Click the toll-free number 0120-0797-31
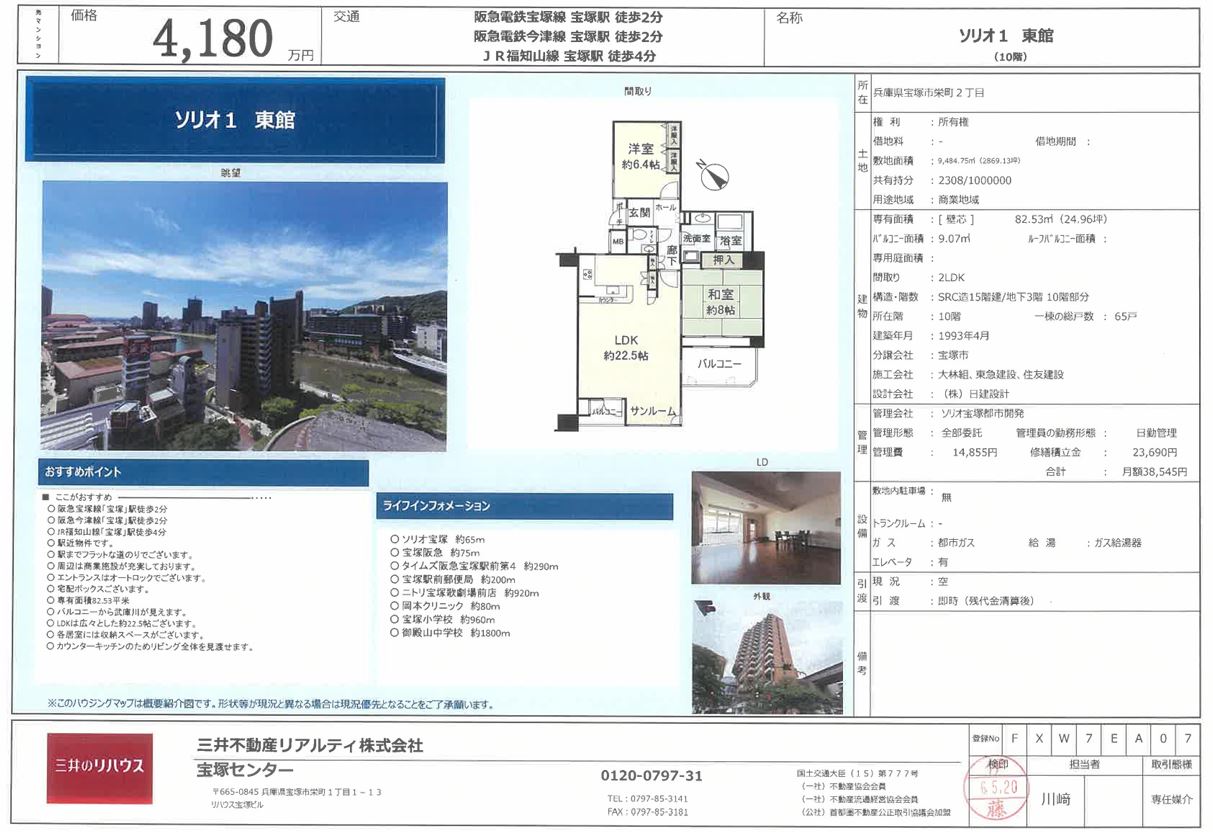The image size is (1213, 832). (651, 775)
